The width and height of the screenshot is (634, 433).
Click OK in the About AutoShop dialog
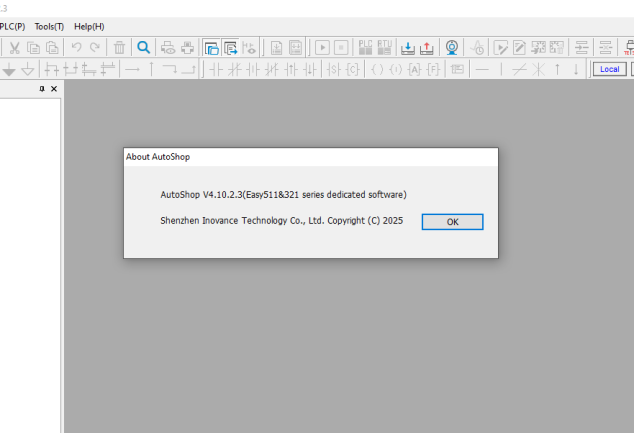(x=452, y=222)
